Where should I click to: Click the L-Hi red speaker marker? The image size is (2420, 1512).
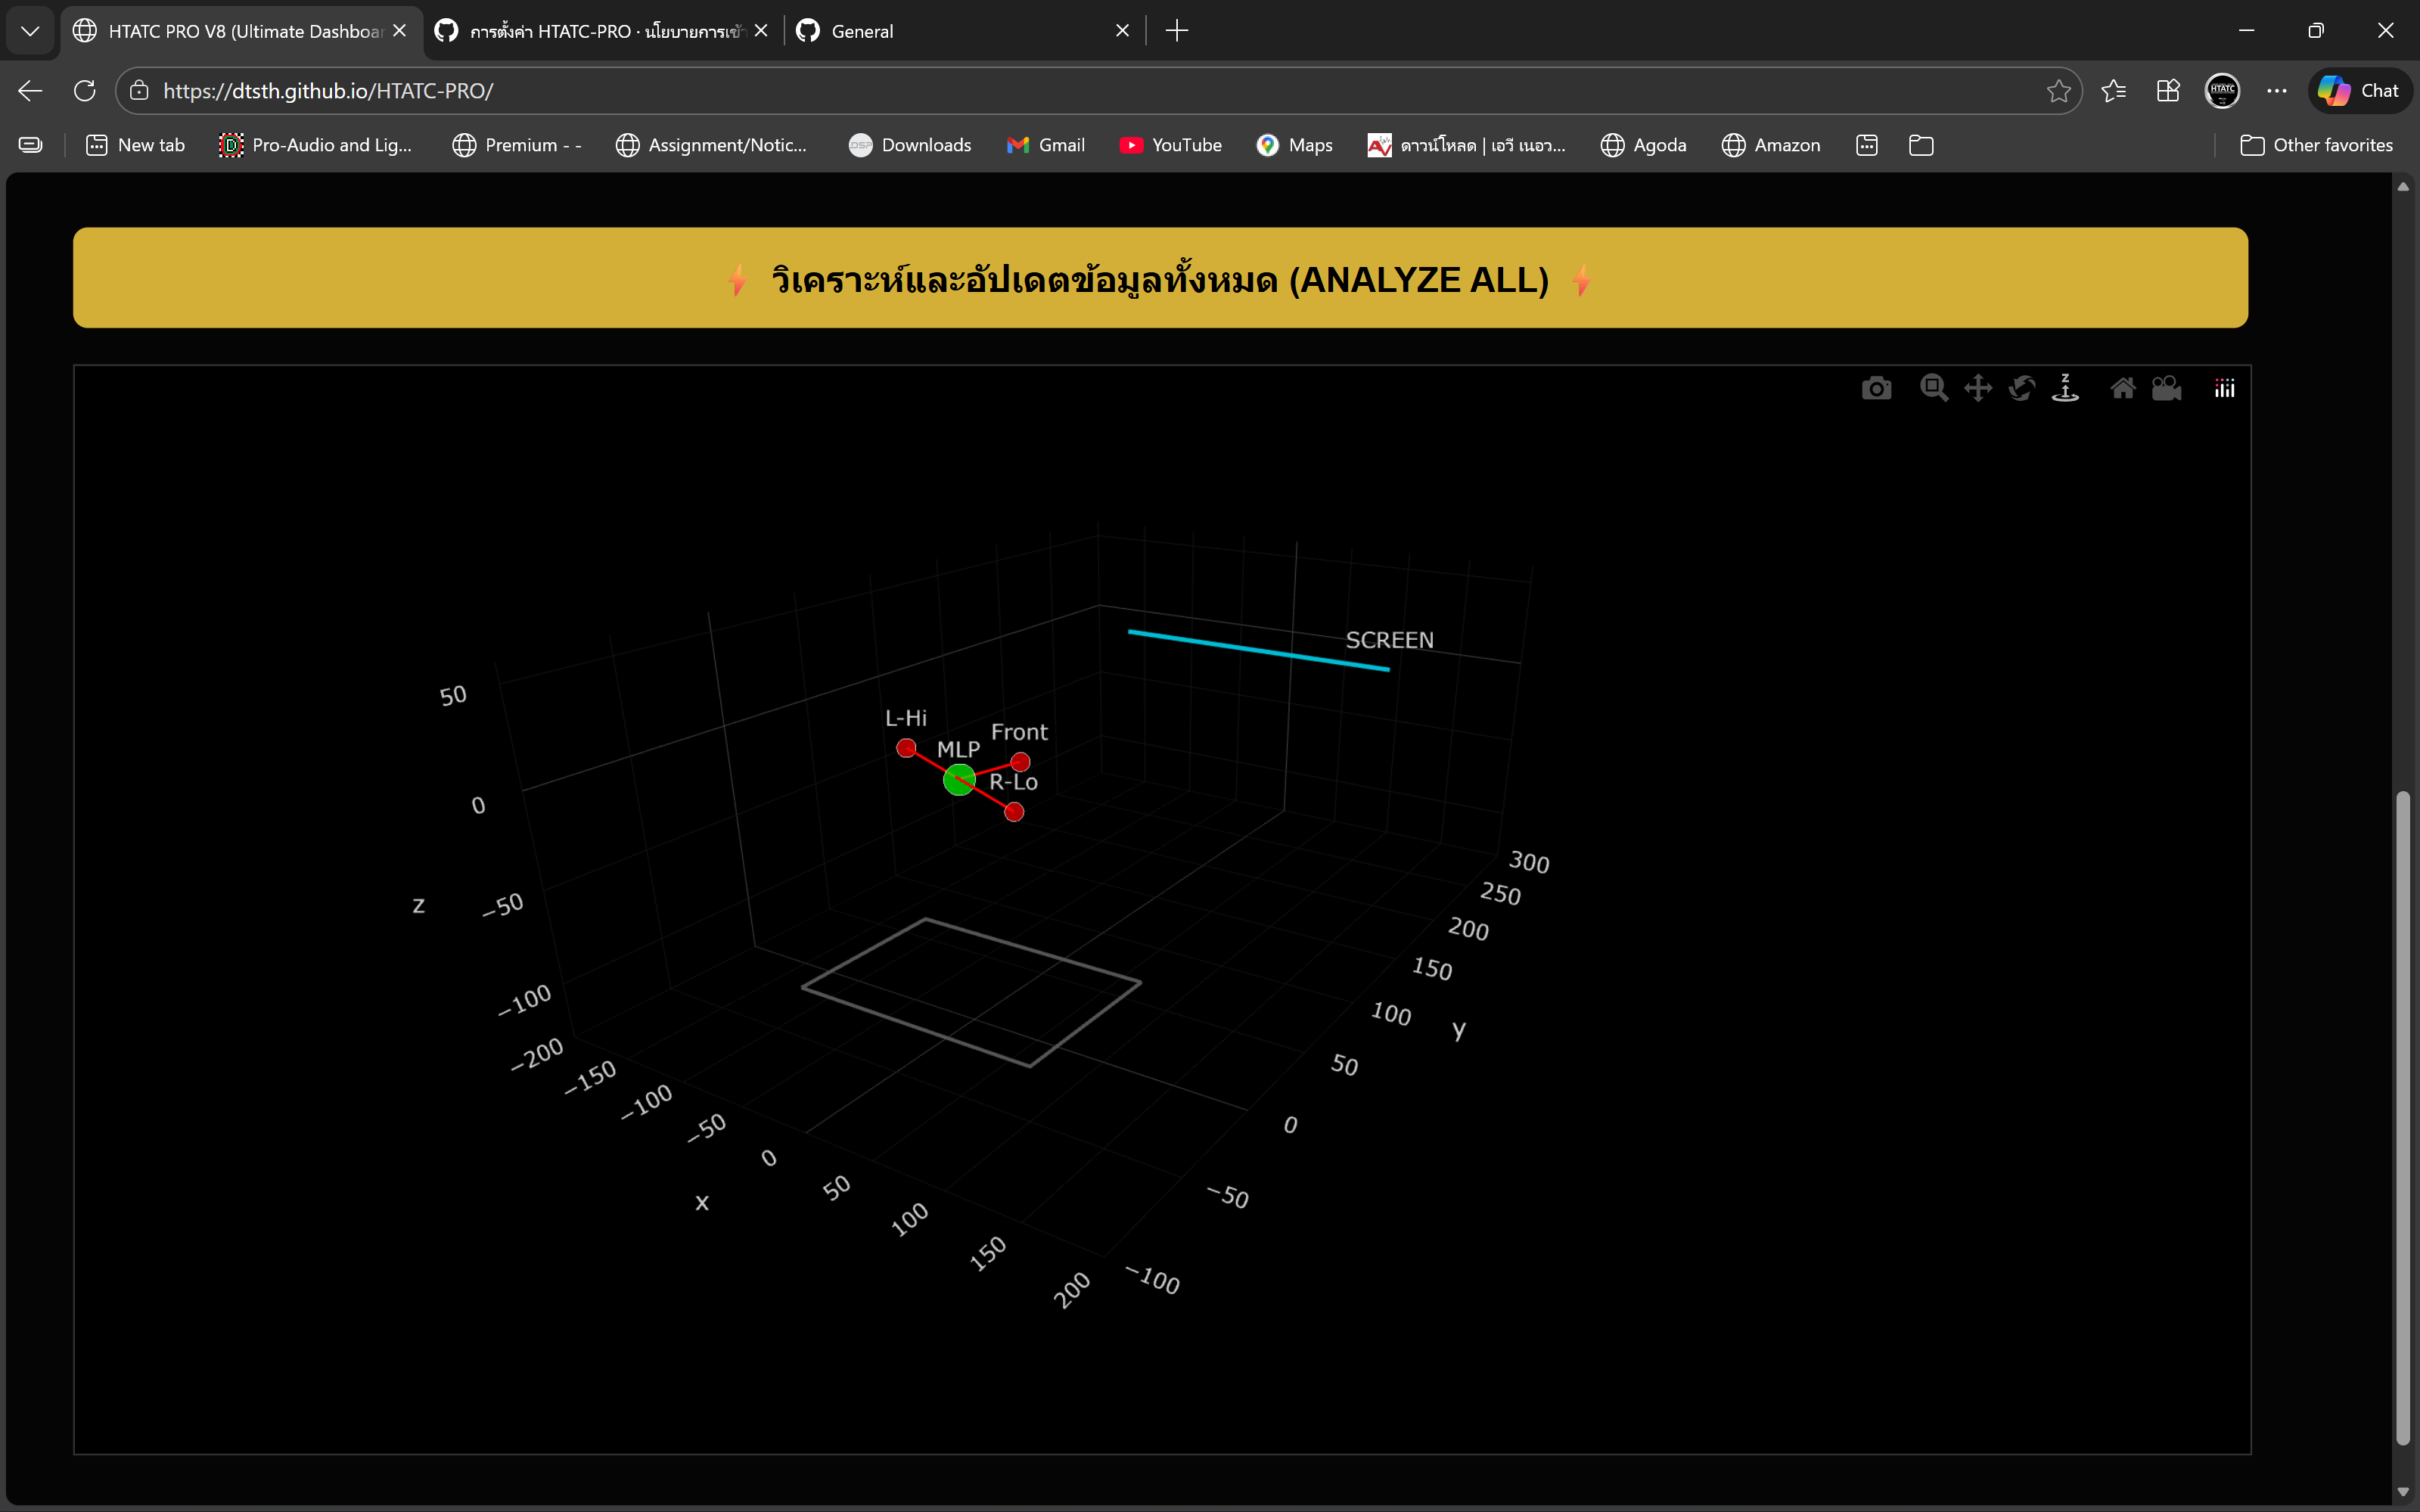[x=906, y=748]
